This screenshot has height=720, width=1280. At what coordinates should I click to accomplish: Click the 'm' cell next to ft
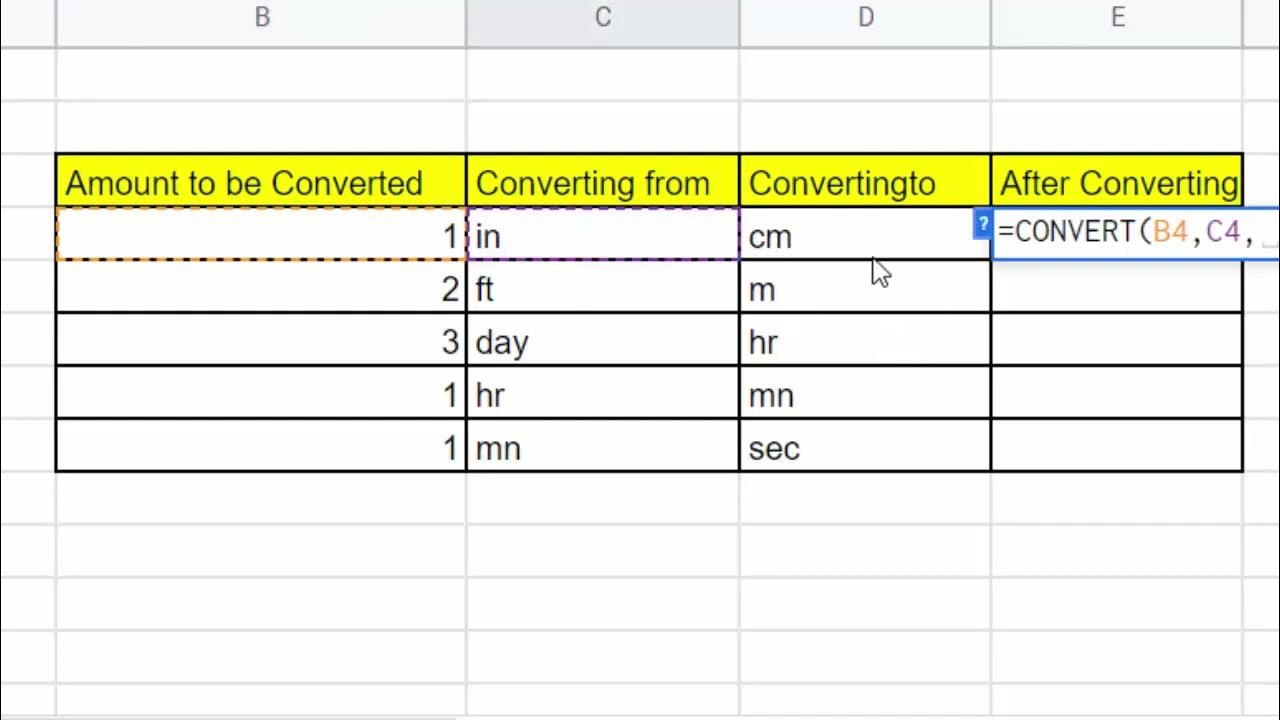(864, 290)
